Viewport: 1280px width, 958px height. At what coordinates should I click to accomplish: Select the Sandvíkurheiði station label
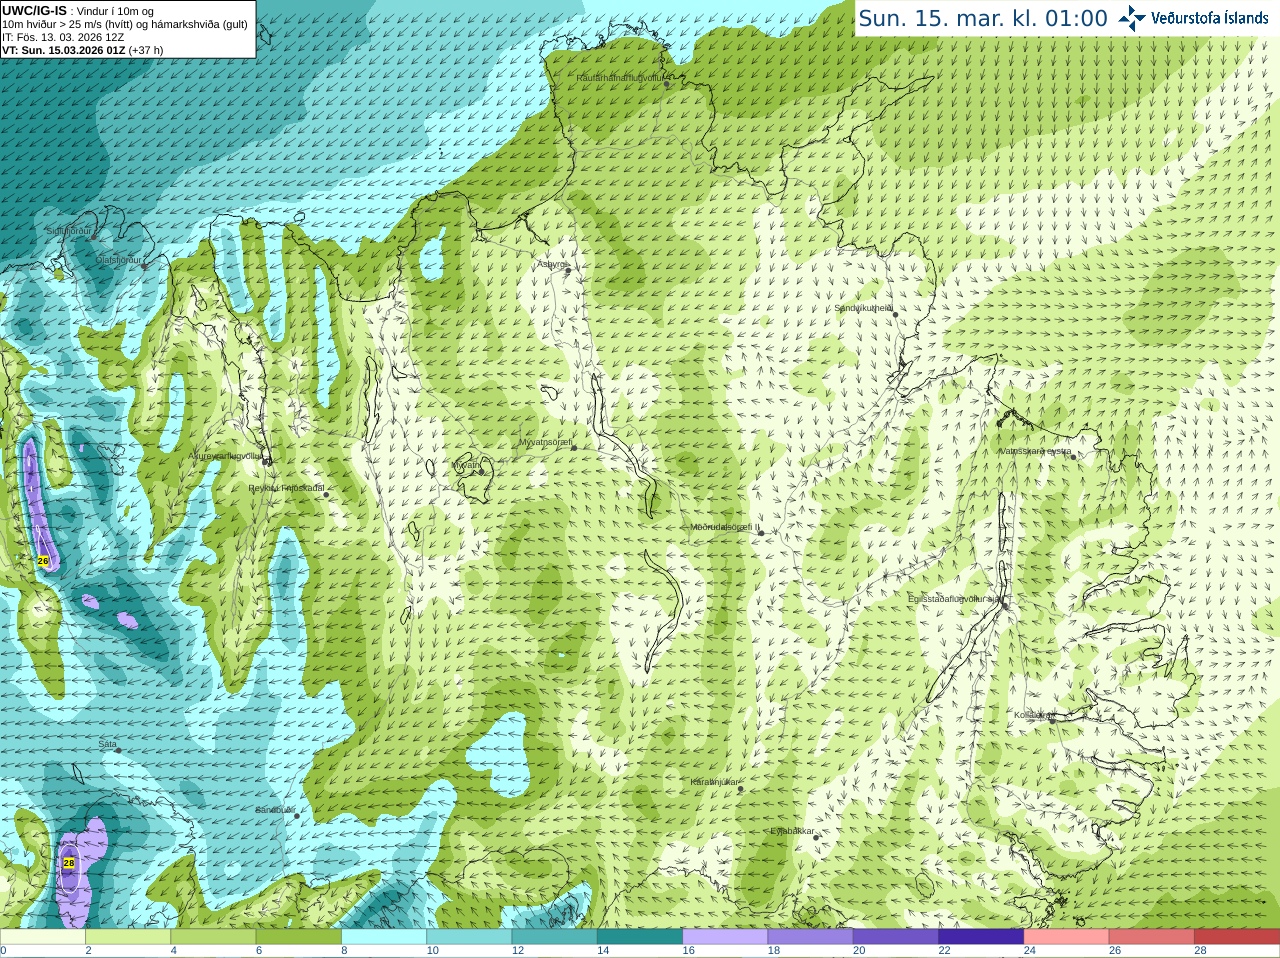pyautogui.click(x=864, y=308)
